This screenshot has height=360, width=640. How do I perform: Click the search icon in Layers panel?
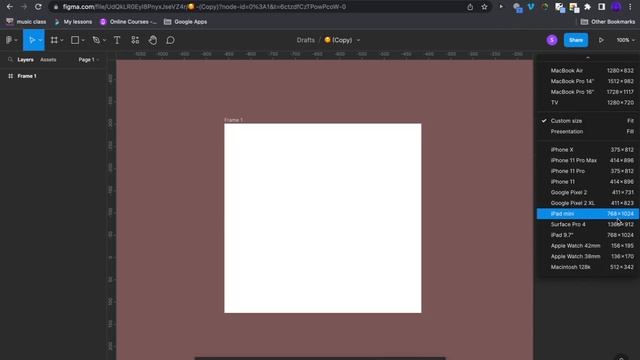coord(10,60)
